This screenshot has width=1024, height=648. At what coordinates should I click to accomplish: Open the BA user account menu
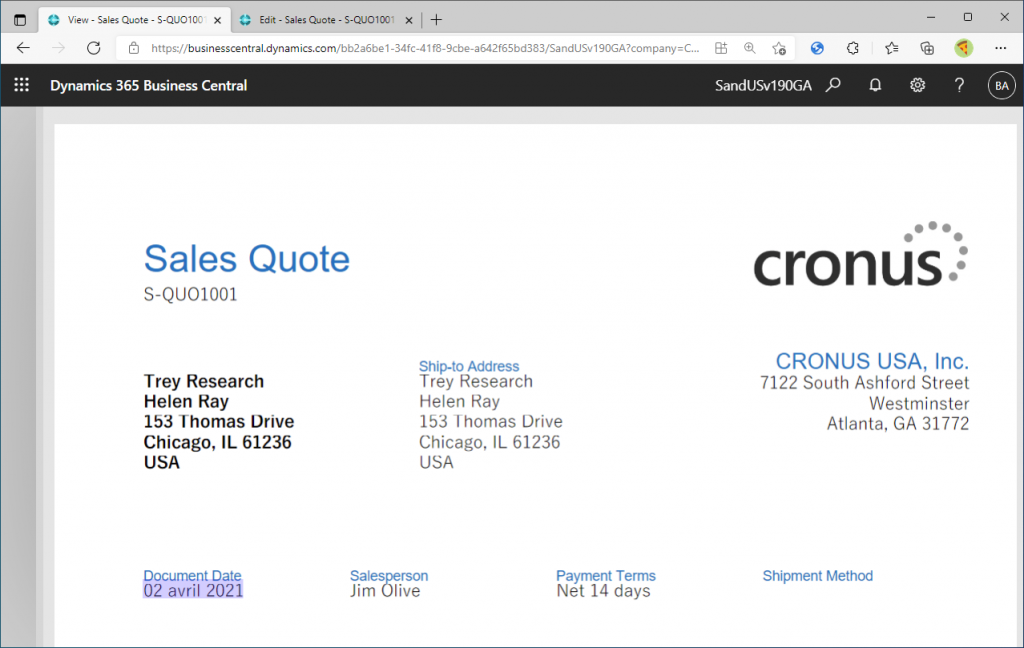[x=1001, y=86]
